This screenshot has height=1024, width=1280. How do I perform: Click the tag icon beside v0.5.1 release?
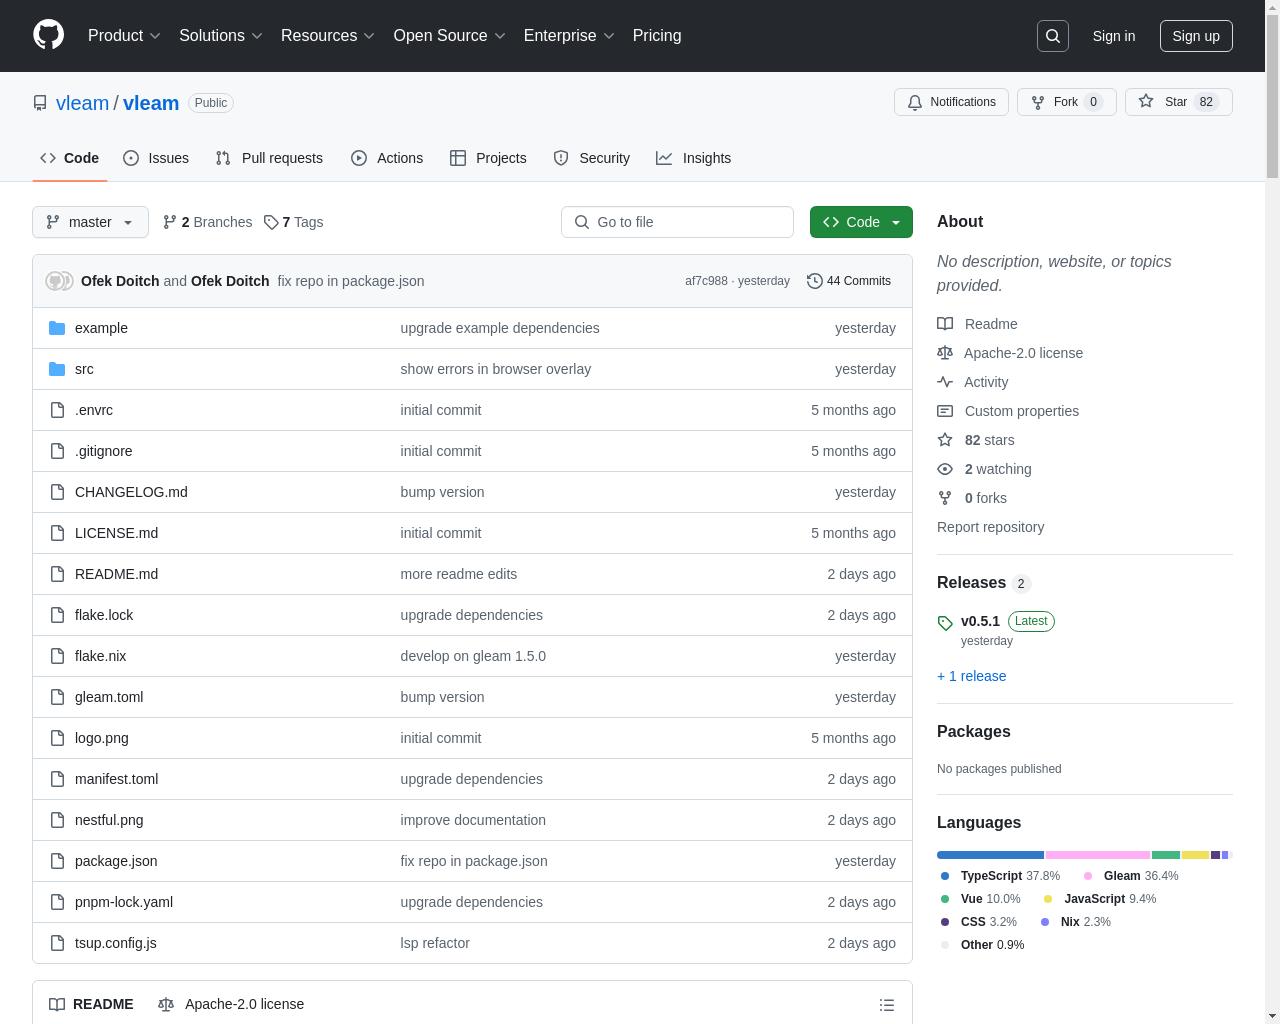(x=945, y=623)
